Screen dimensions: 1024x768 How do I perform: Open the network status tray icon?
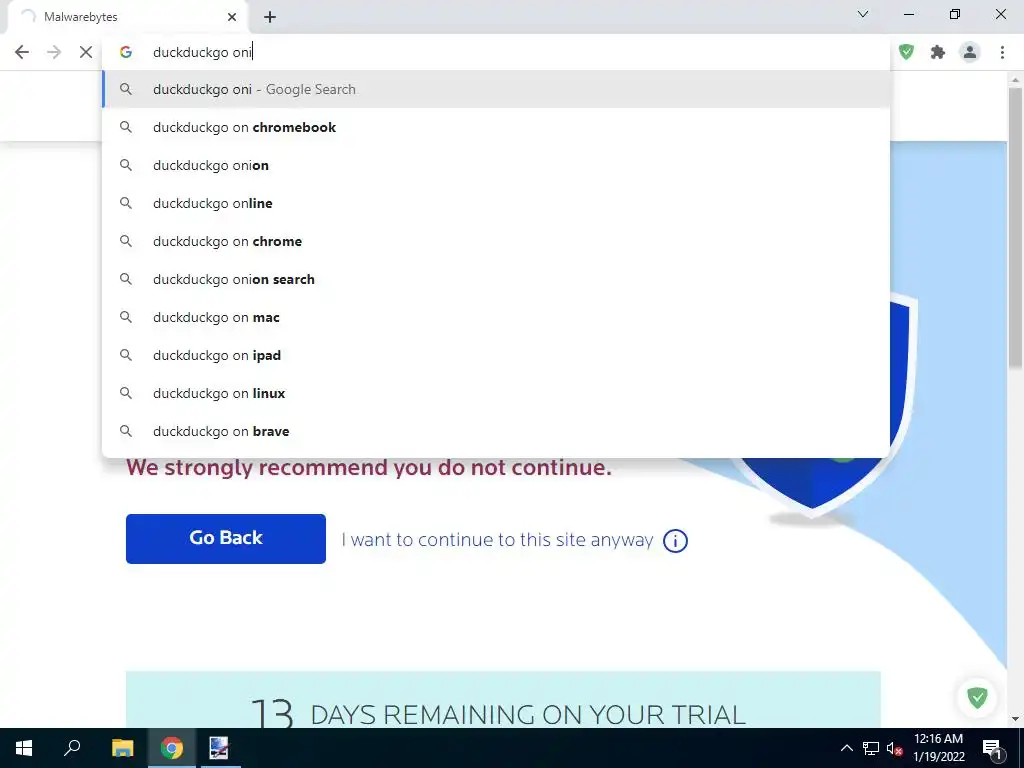[871, 748]
